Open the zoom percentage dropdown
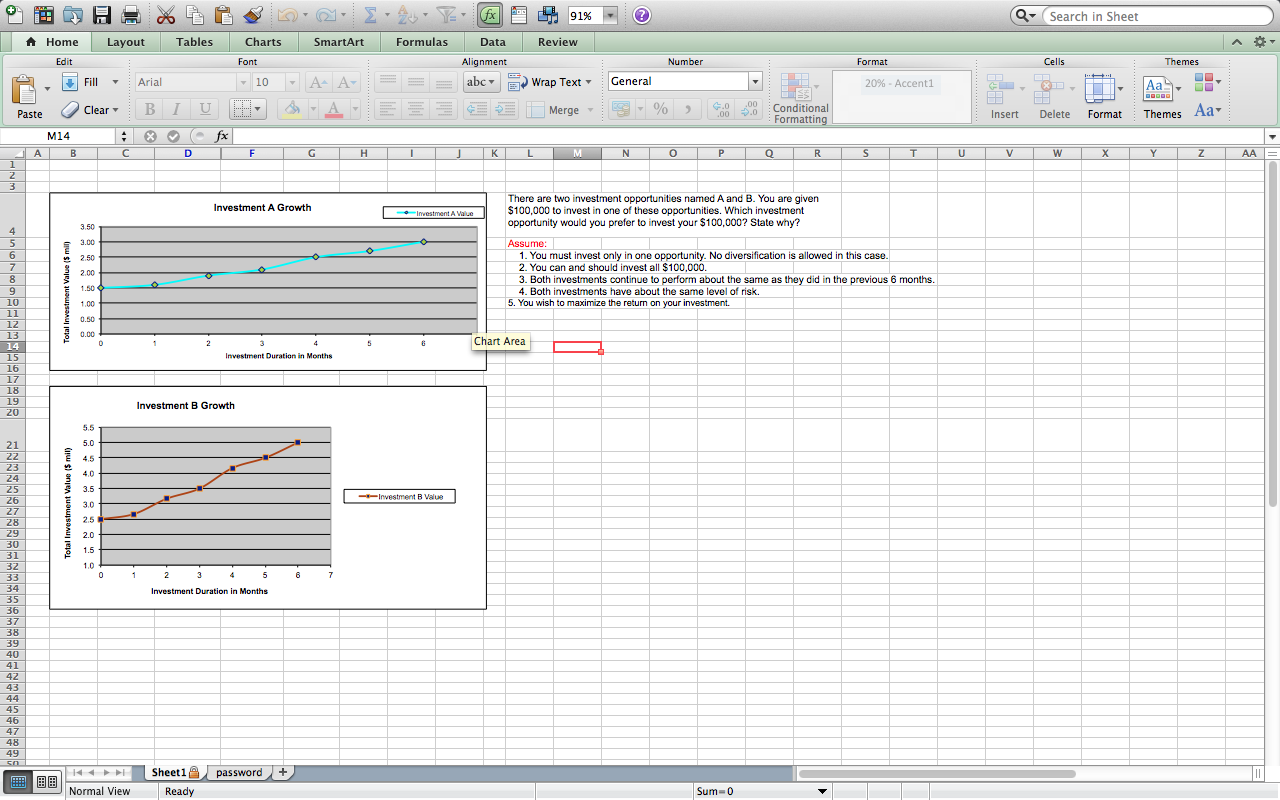Viewport: 1280px width, 800px height. point(609,16)
